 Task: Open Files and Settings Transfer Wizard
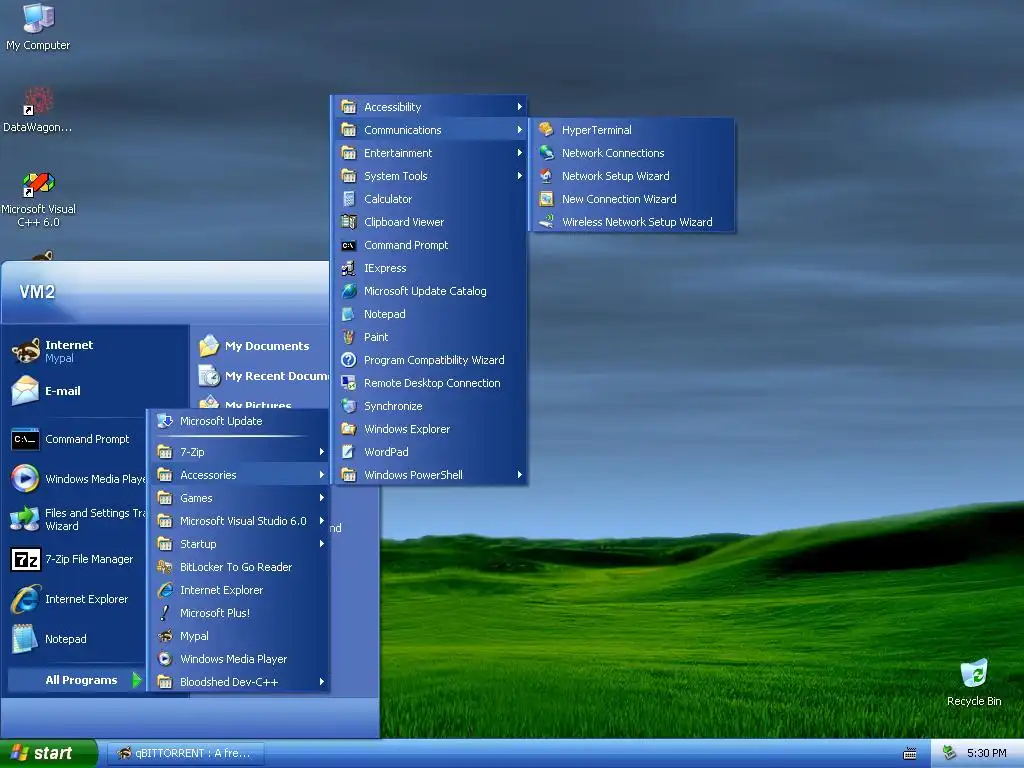[76, 519]
